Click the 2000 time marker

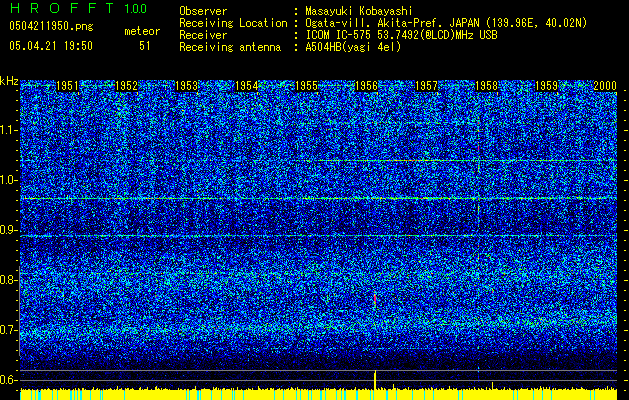pyautogui.click(x=605, y=86)
